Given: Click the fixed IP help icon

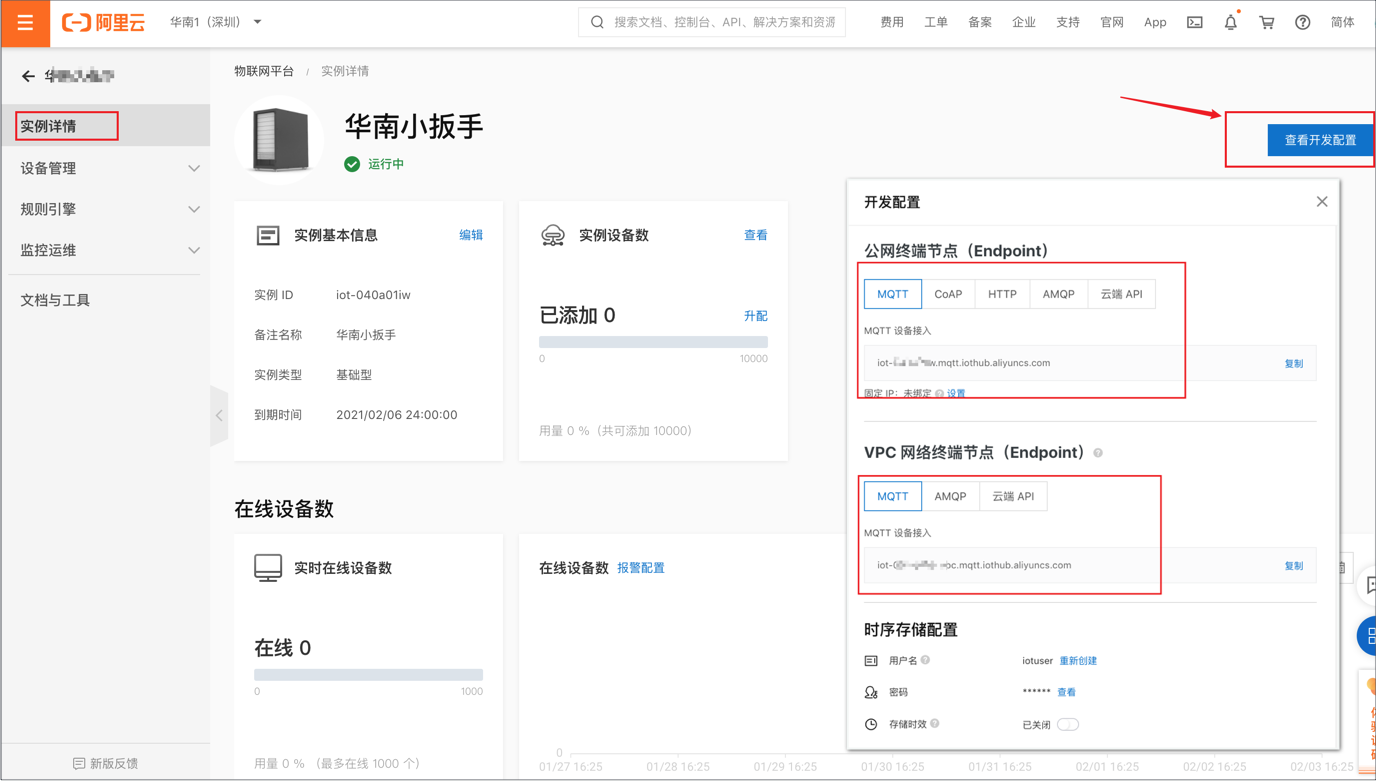Looking at the screenshot, I should (x=939, y=394).
